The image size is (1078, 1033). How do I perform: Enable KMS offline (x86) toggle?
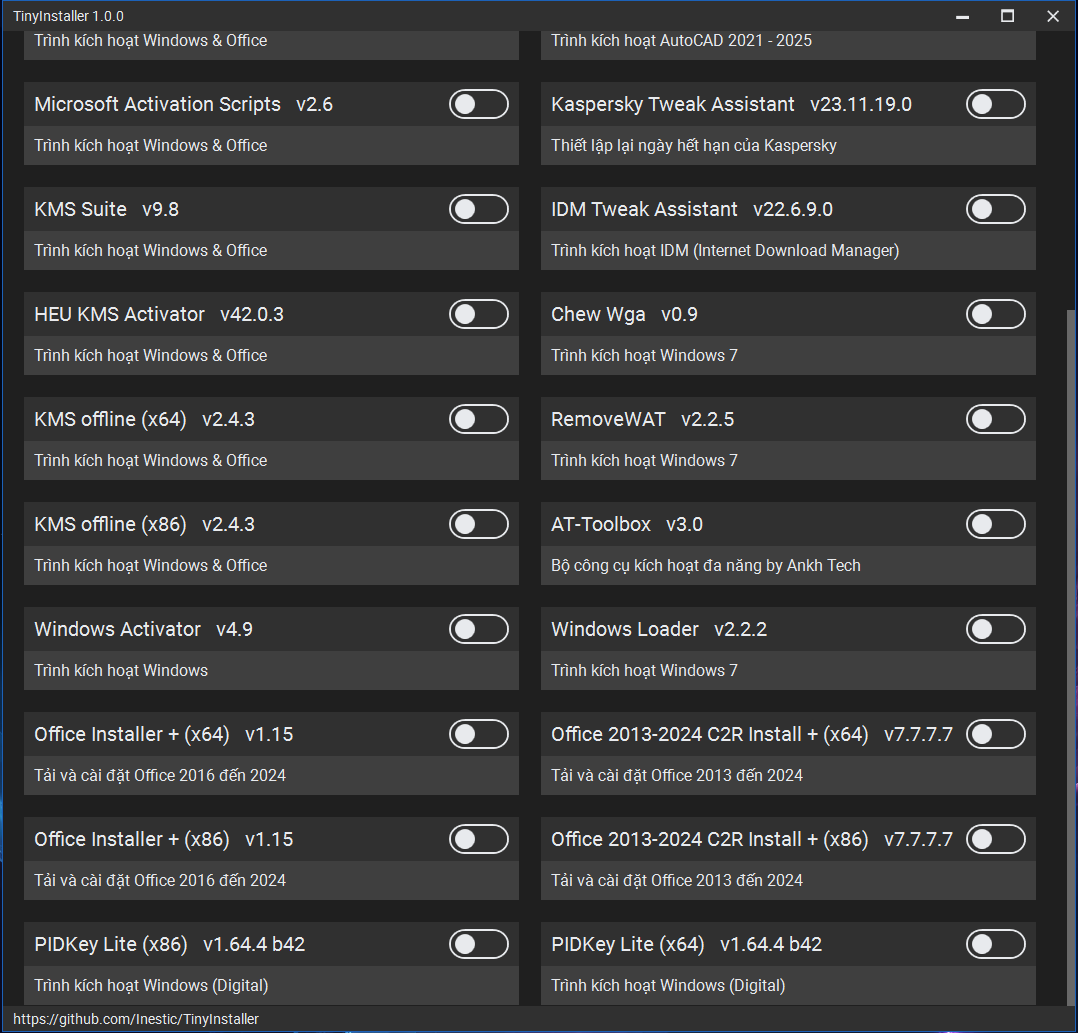click(478, 524)
